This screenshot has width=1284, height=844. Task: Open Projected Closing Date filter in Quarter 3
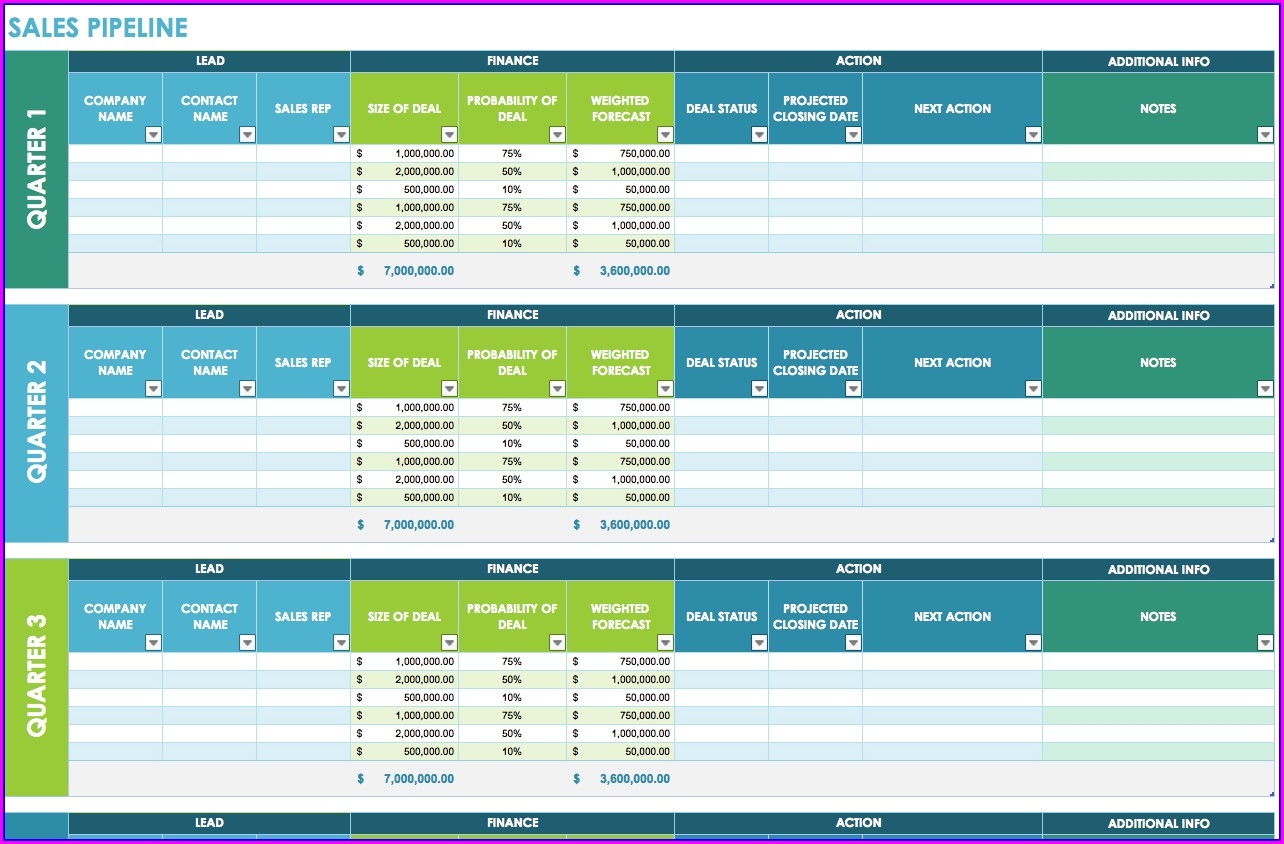tap(853, 643)
